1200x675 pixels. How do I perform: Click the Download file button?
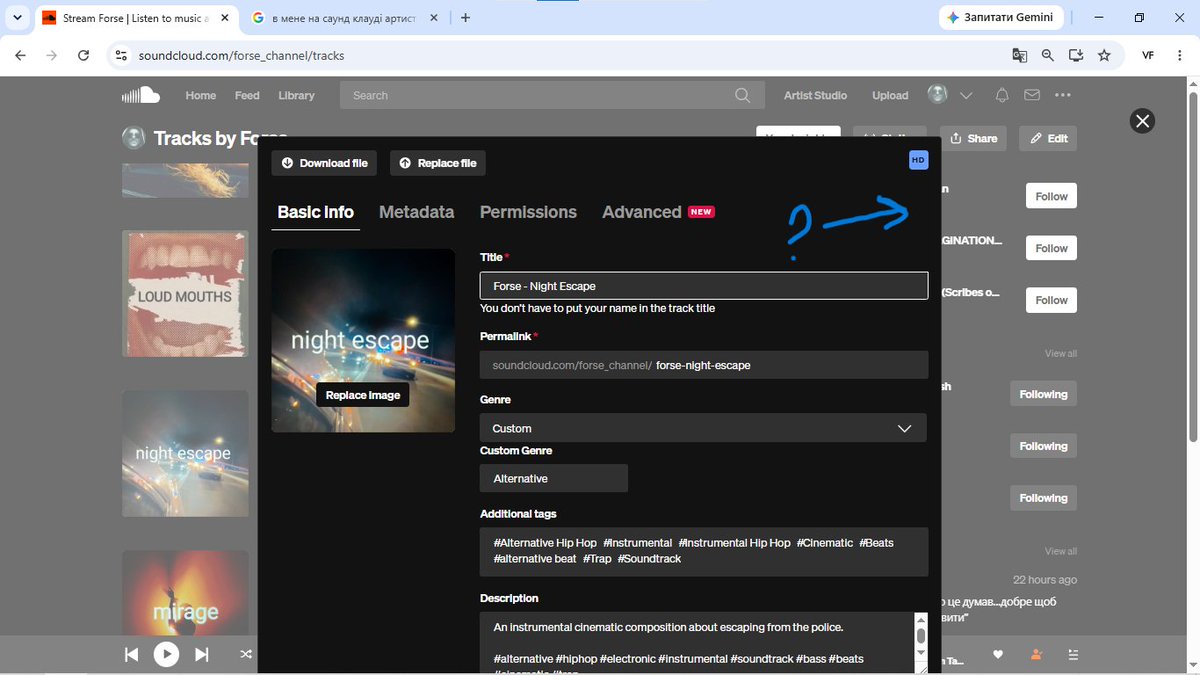coord(324,163)
